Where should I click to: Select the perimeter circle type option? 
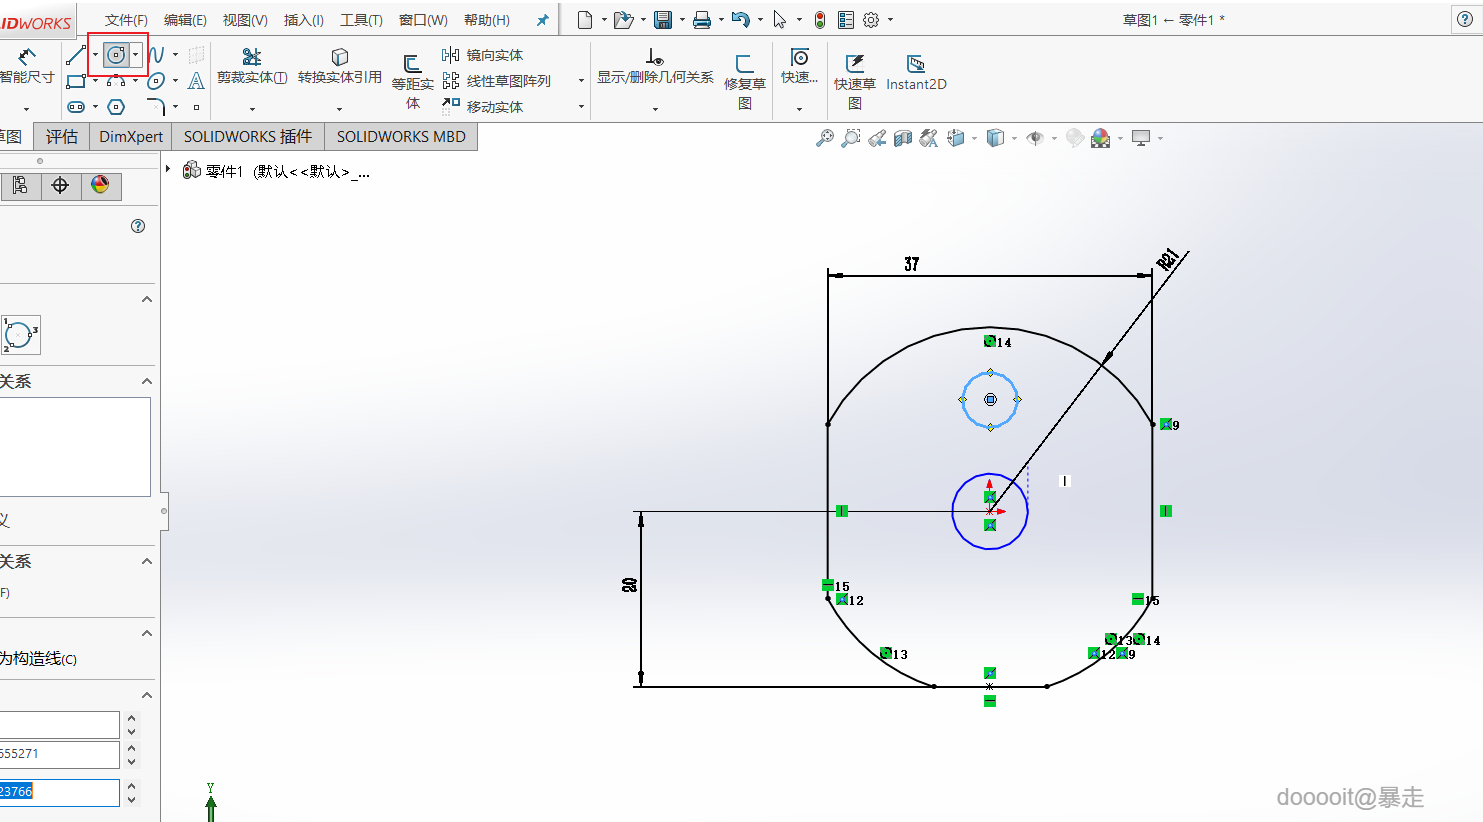pyautogui.click(x=20, y=335)
